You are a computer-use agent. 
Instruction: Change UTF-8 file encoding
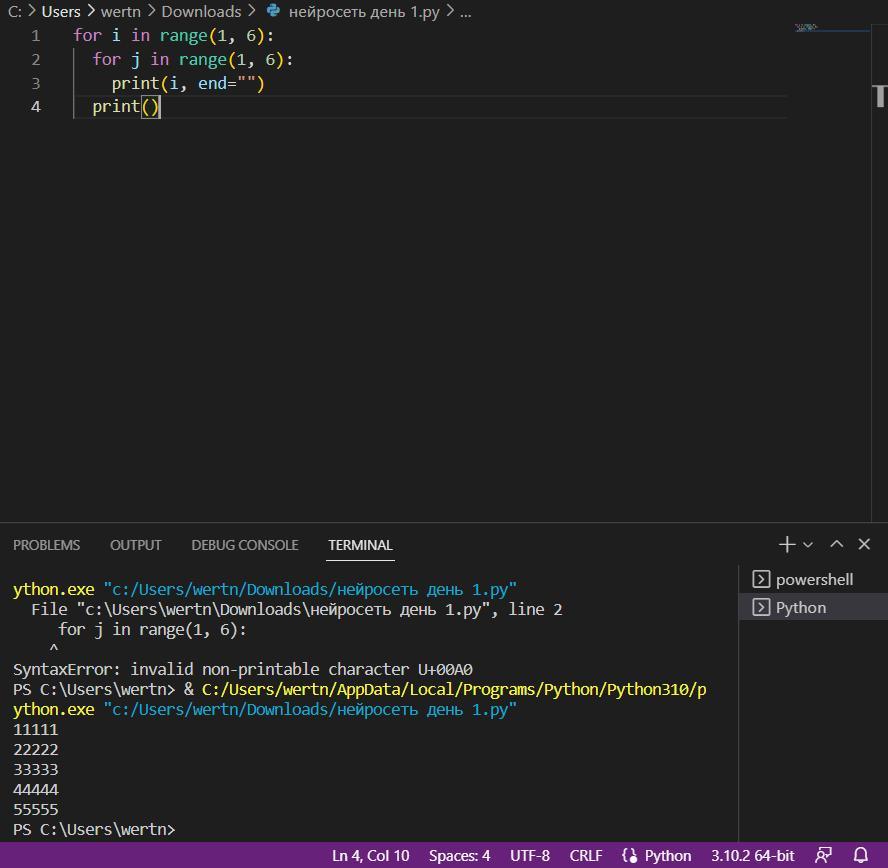coord(529,855)
